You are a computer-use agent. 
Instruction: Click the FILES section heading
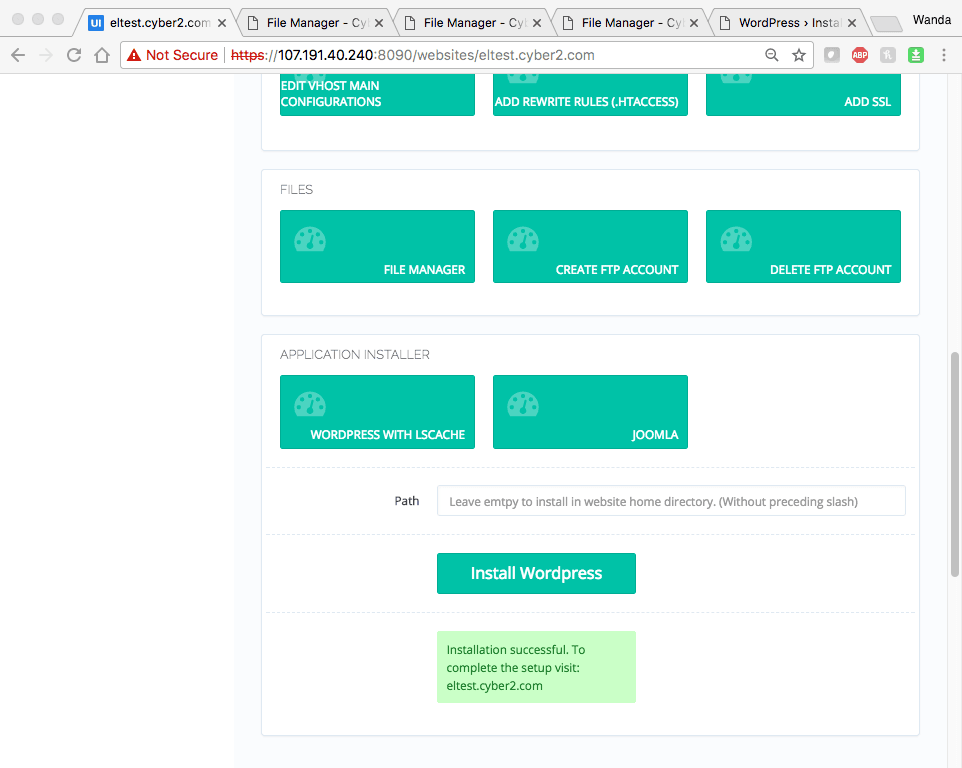(296, 190)
